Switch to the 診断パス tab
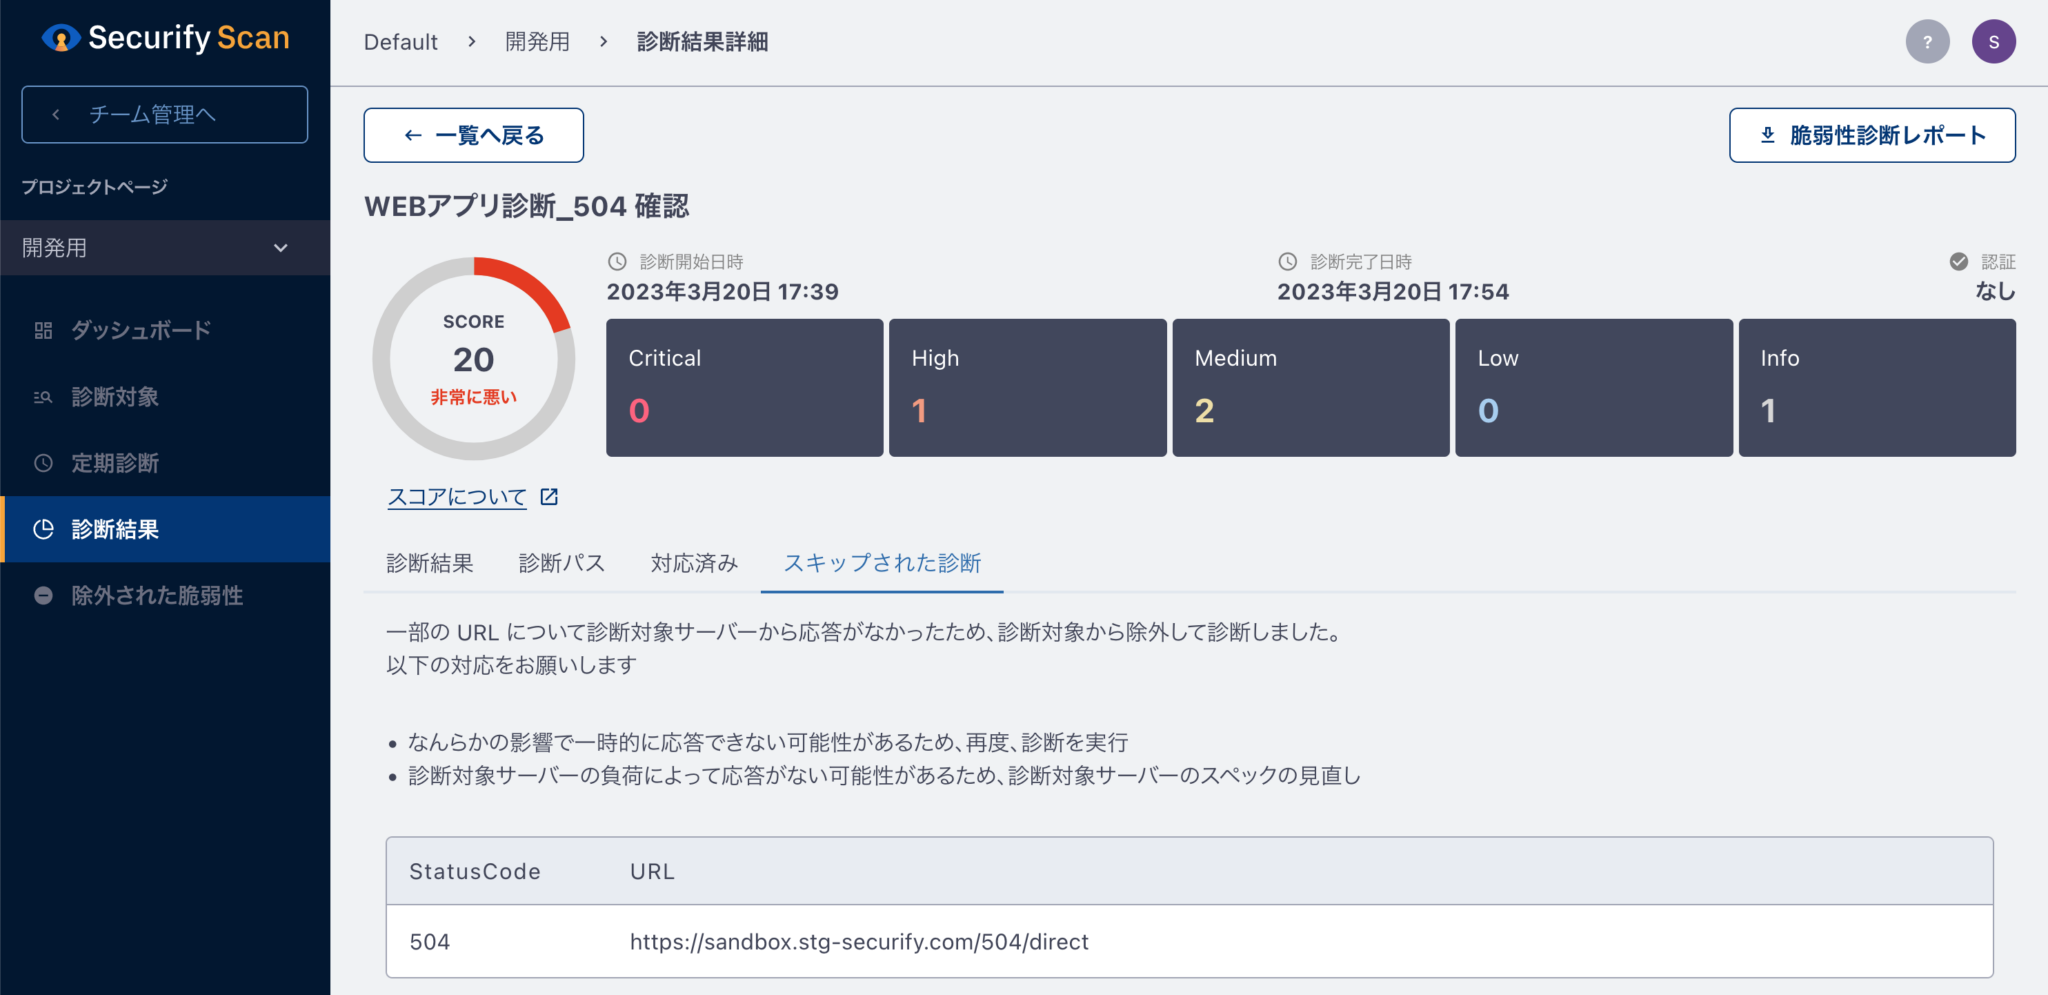Screen dimensions: 2048x995 click(x=561, y=563)
